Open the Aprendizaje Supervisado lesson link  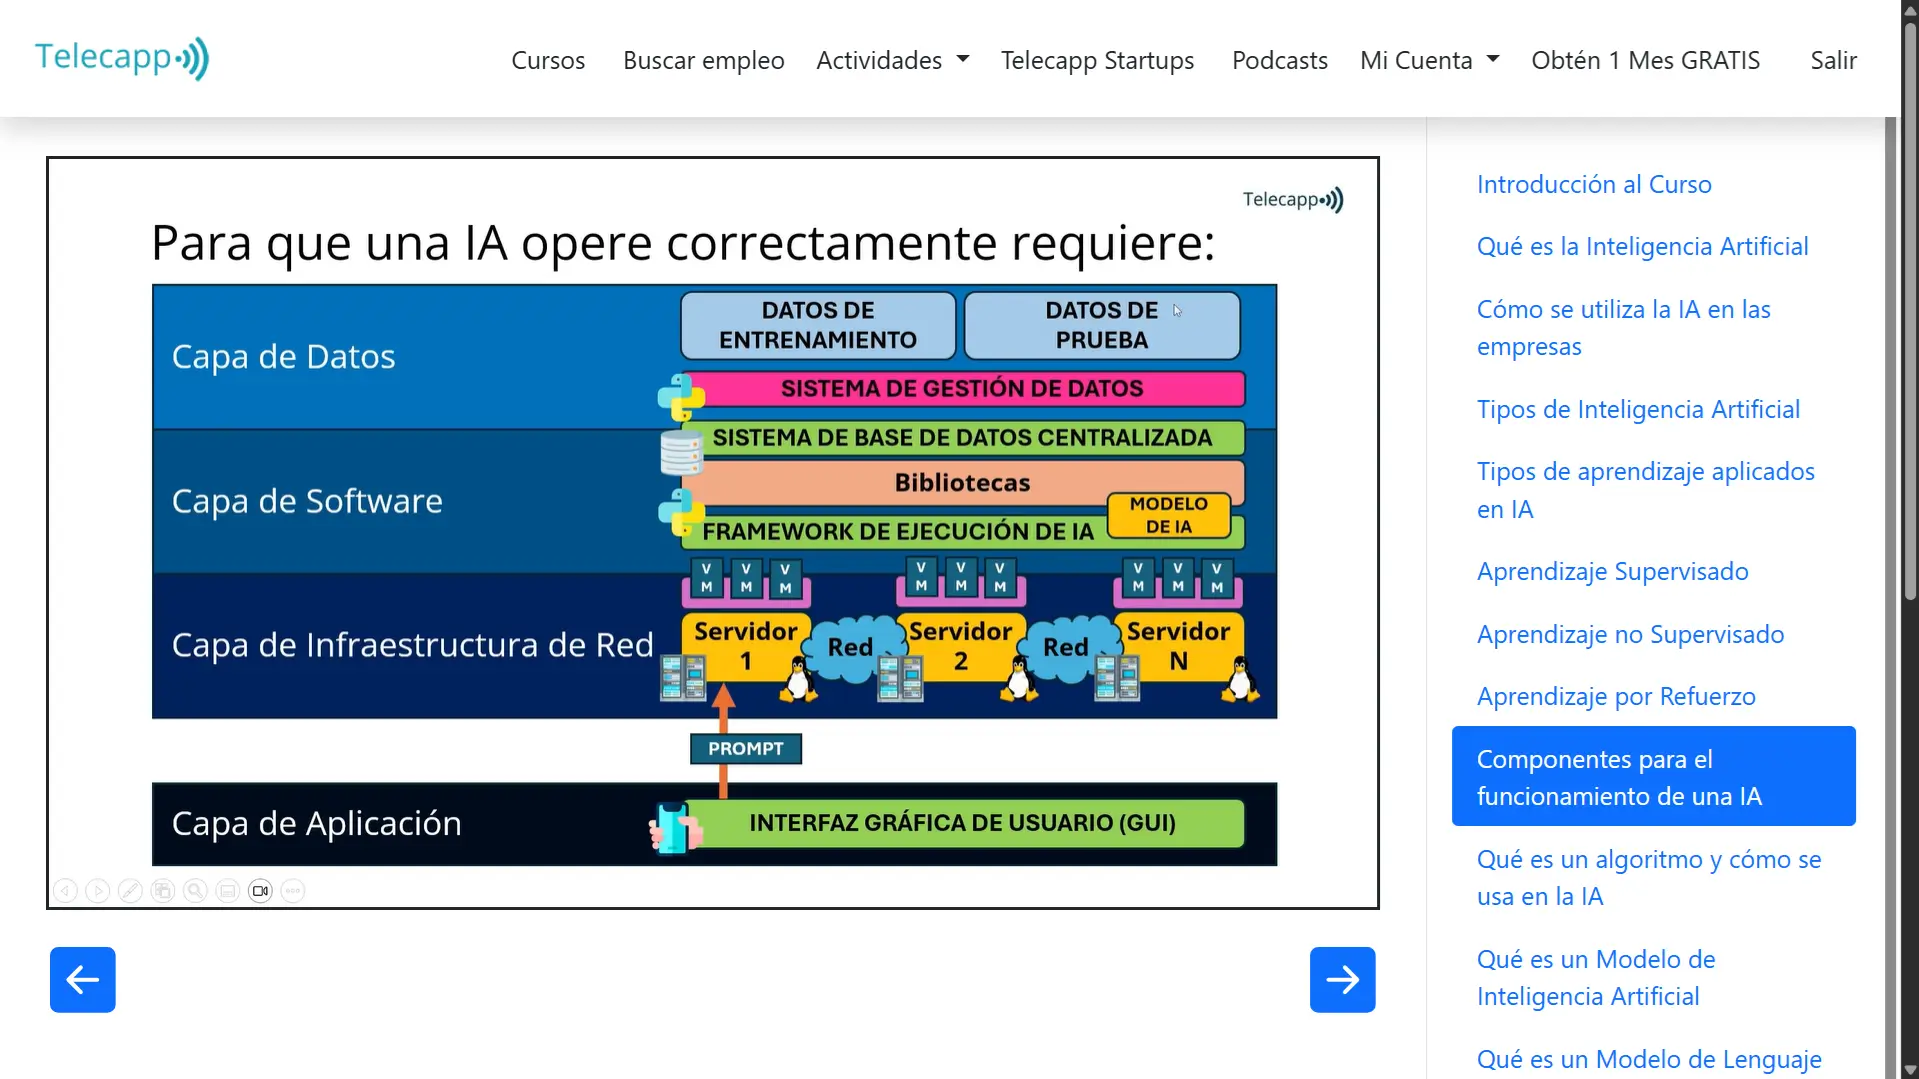(1611, 570)
